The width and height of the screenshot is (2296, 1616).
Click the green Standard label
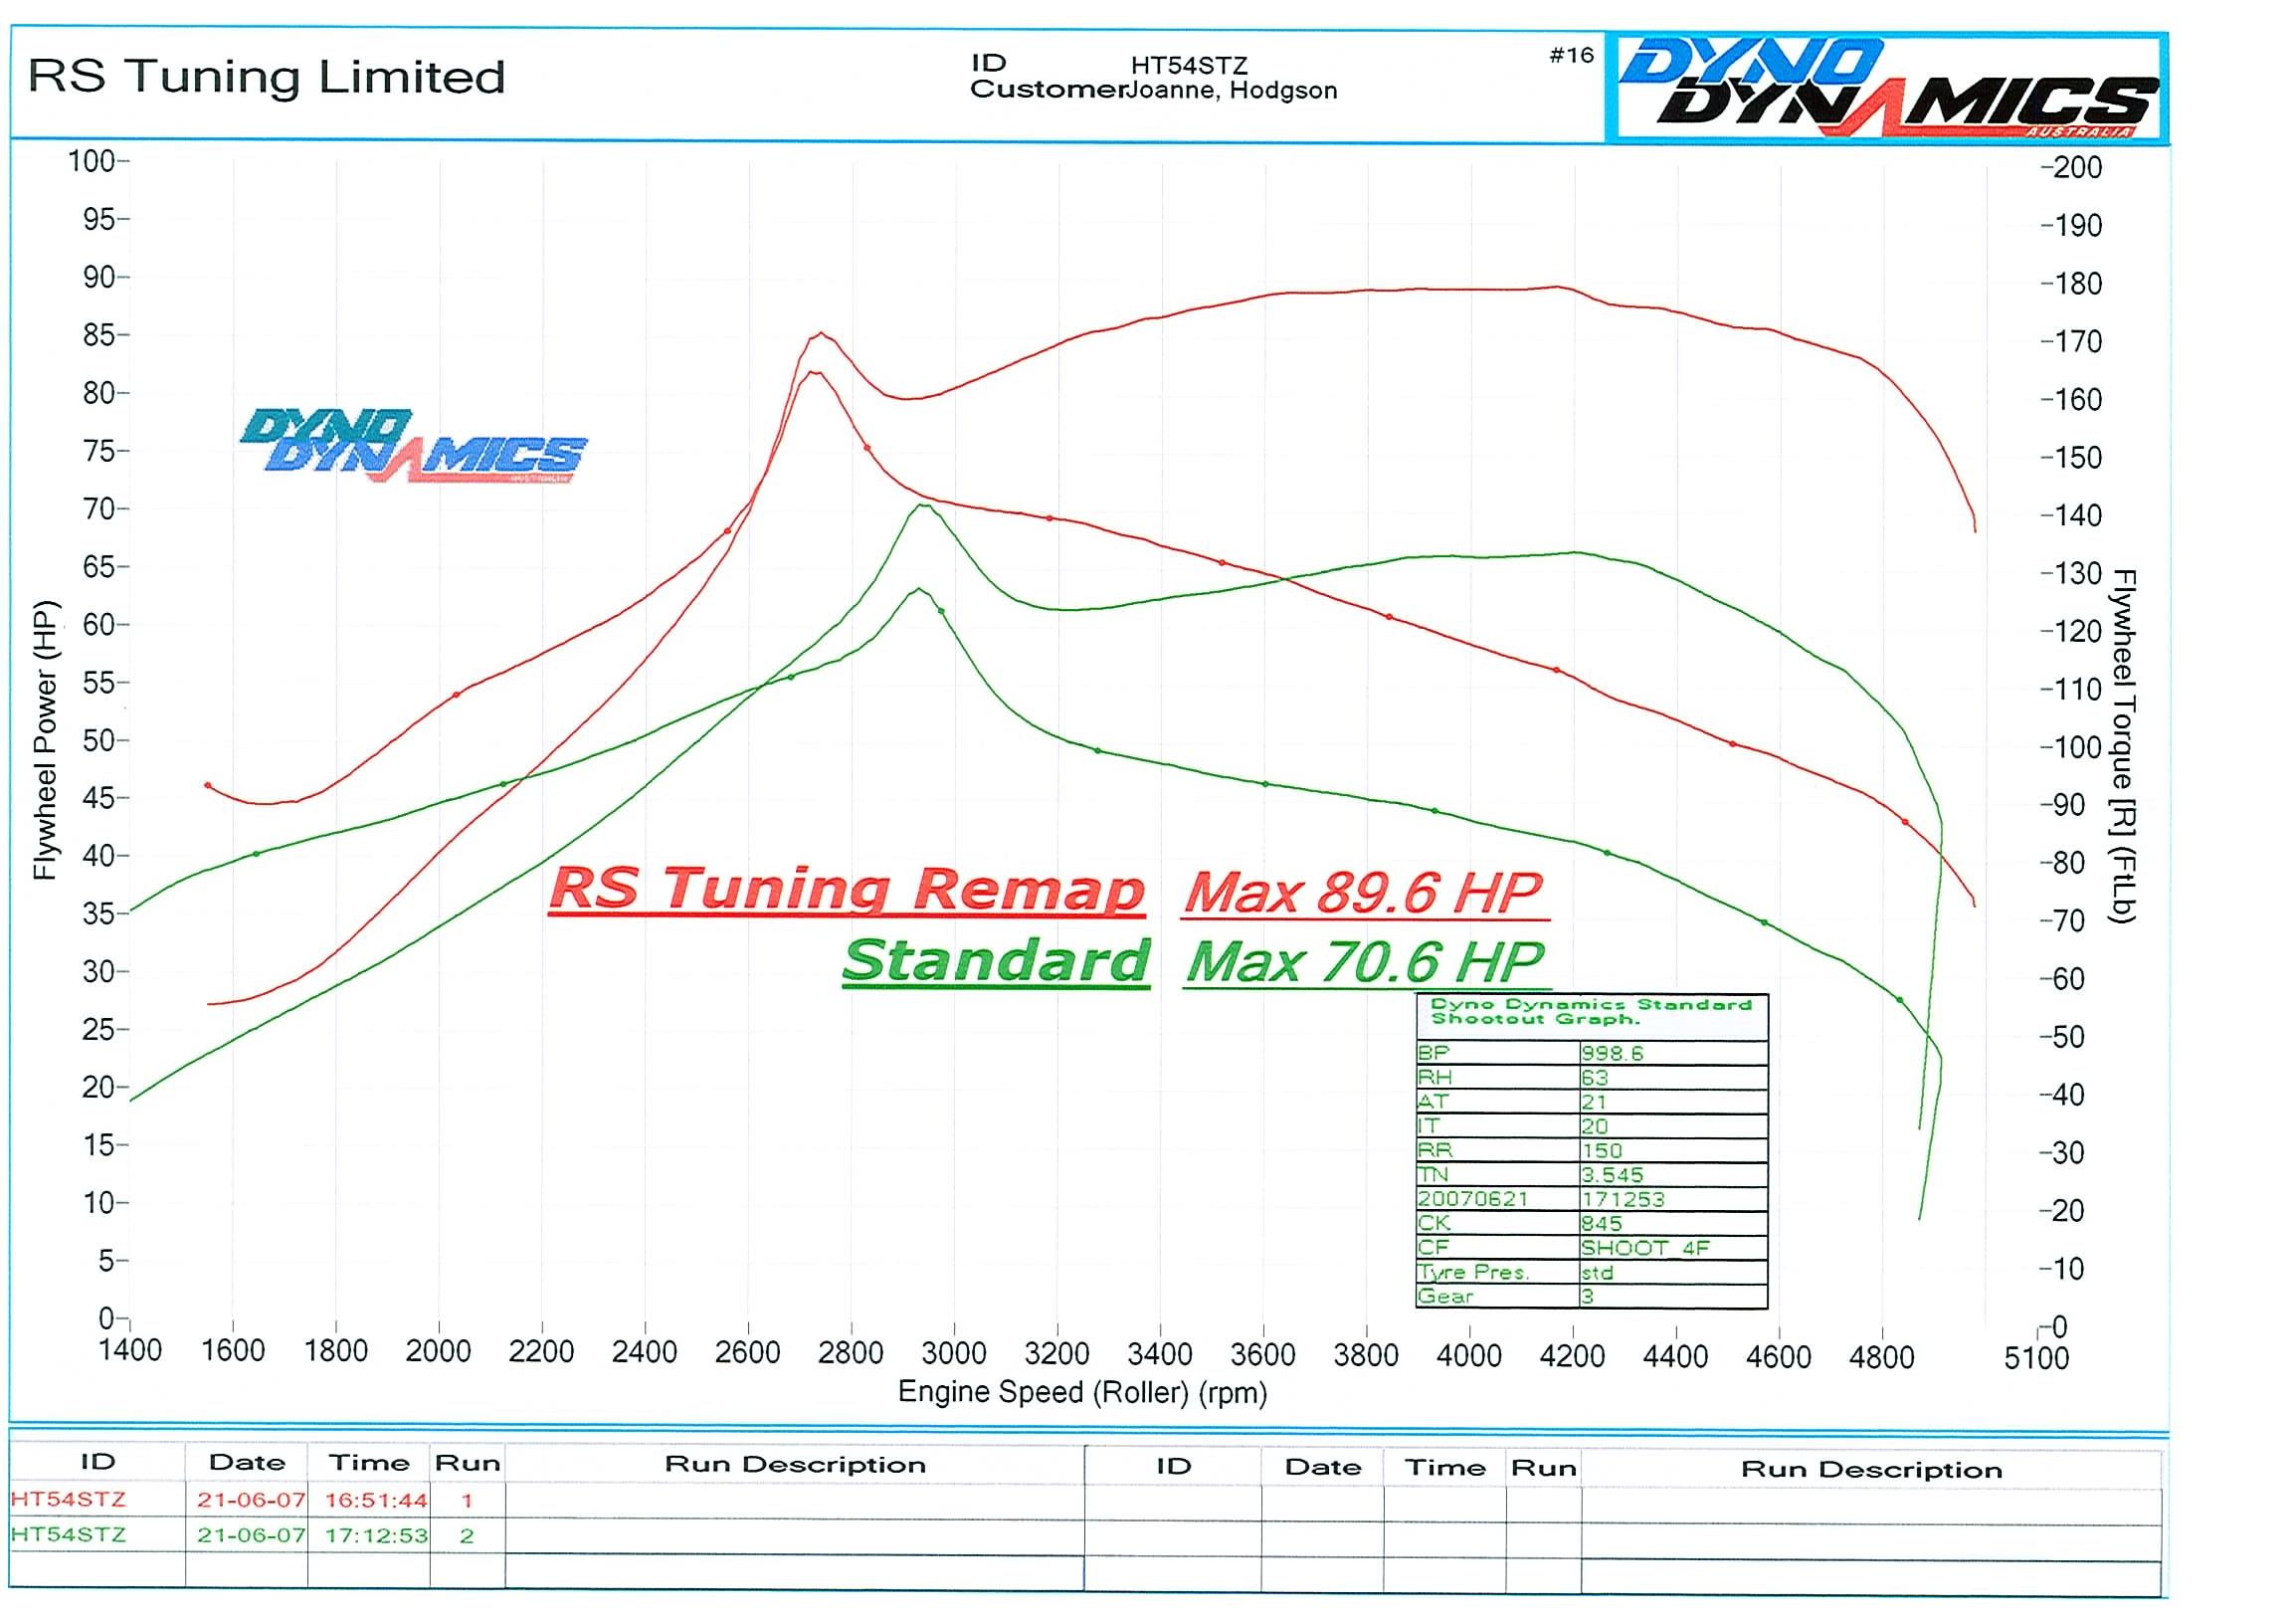click(996, 961)
